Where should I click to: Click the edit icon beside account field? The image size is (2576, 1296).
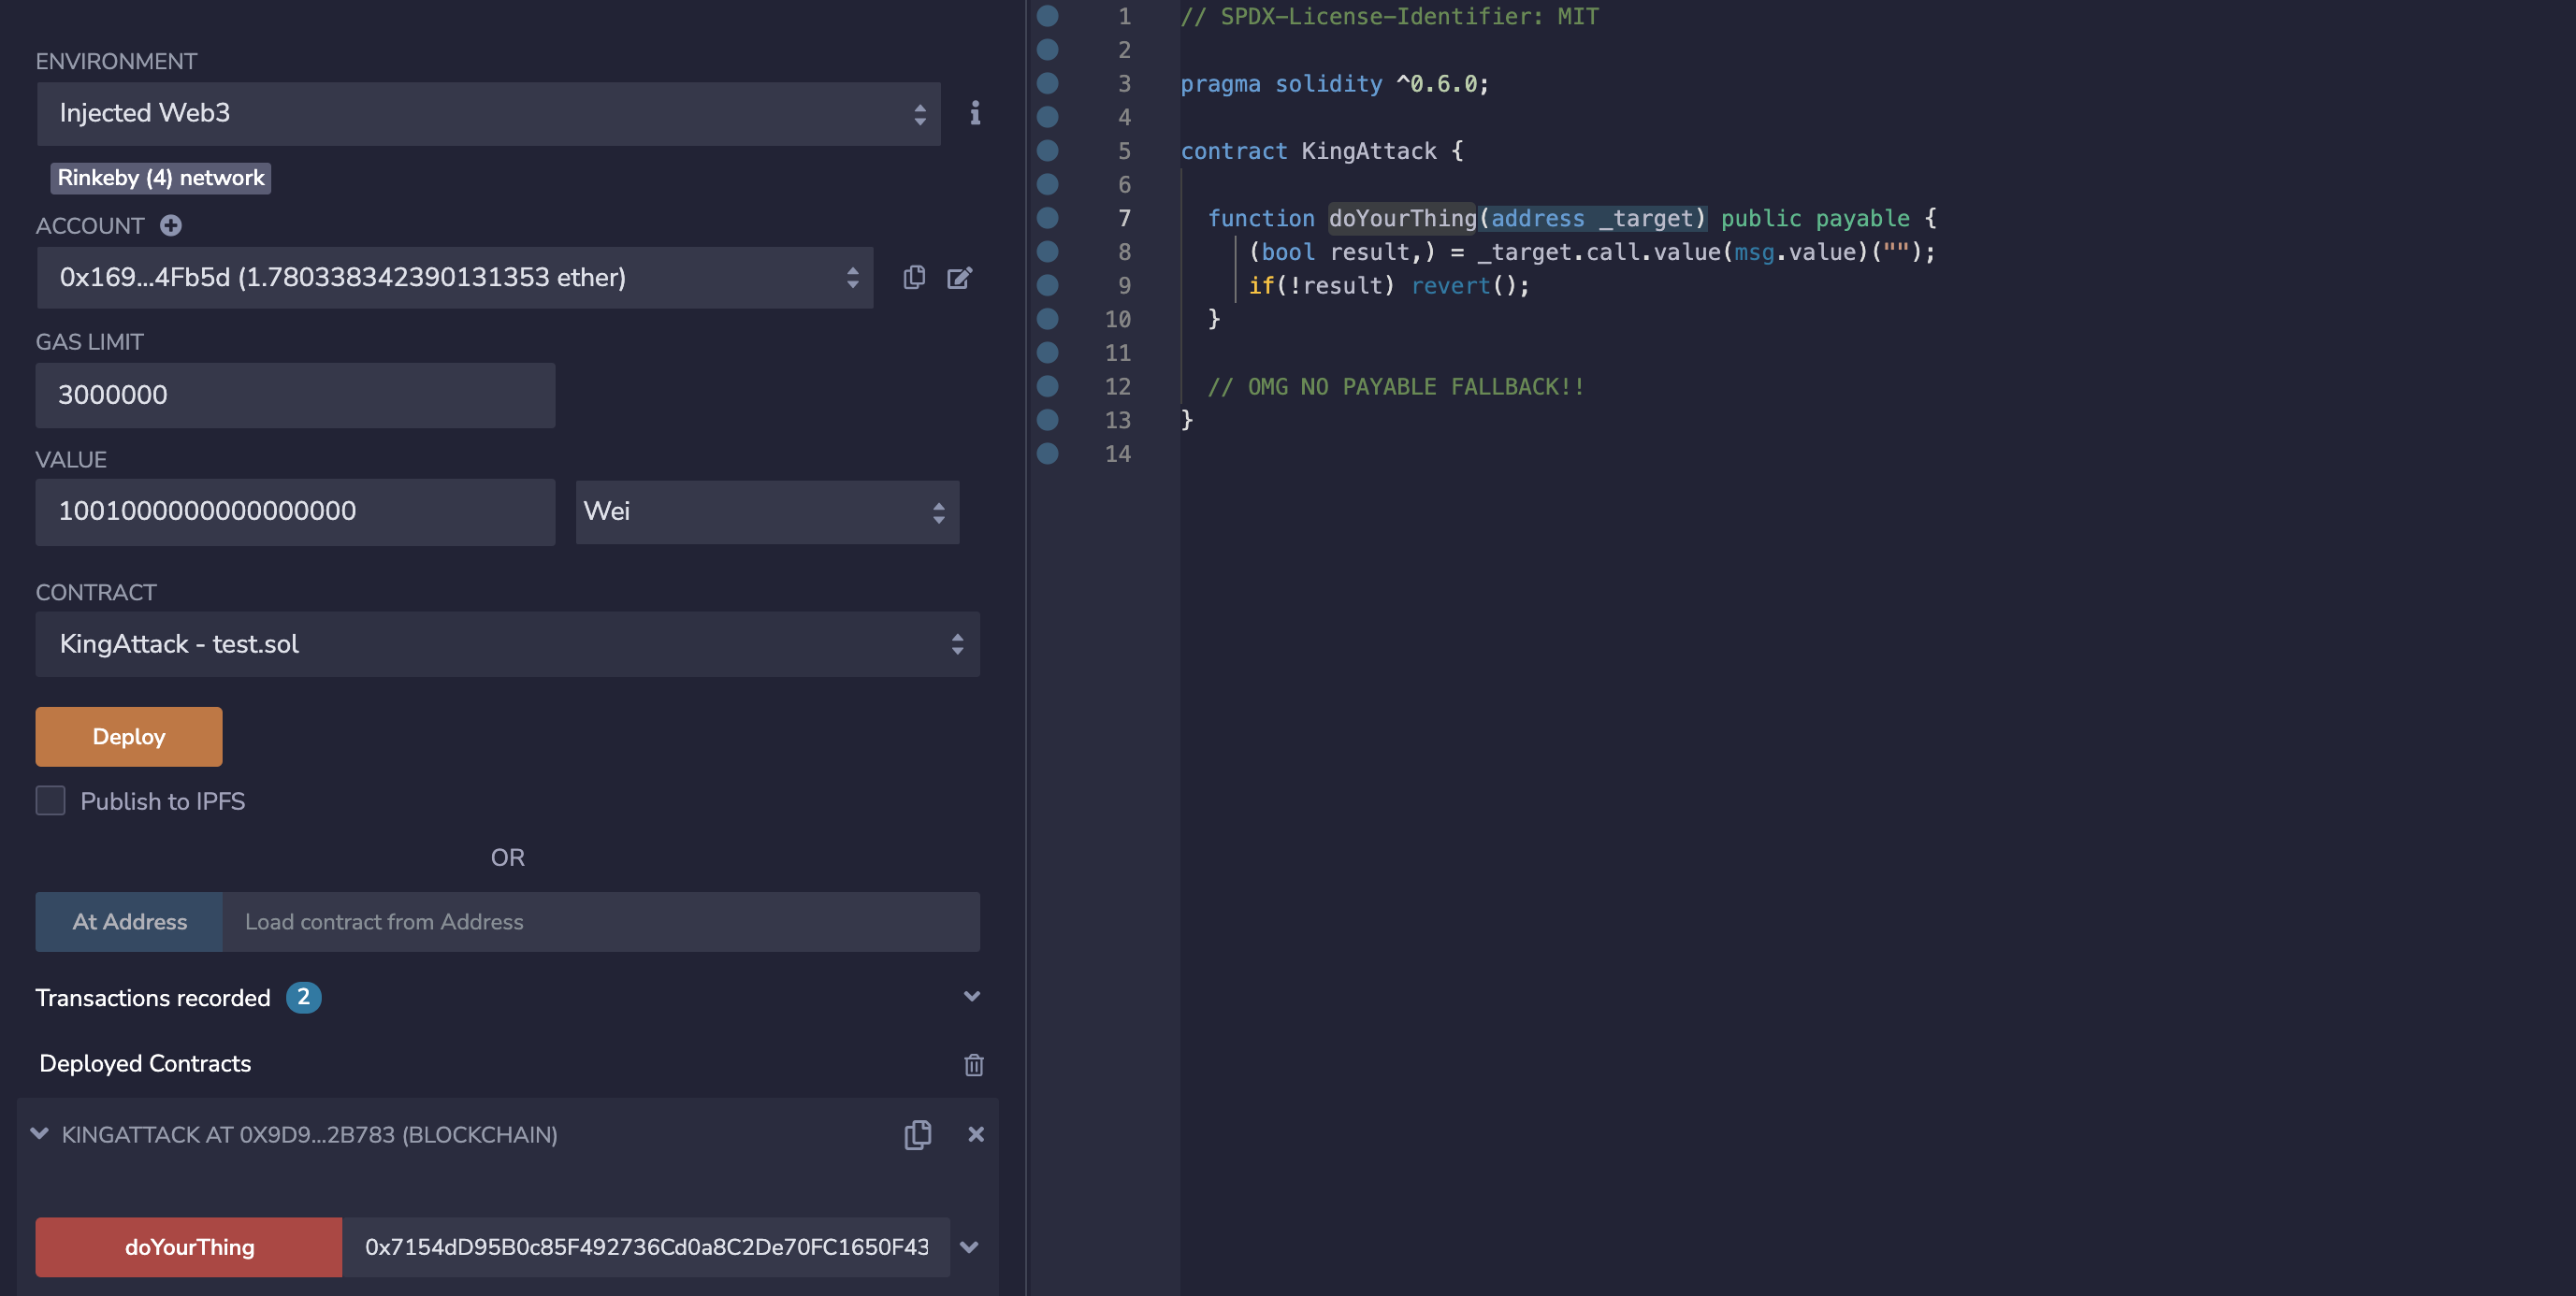point(959,277)
